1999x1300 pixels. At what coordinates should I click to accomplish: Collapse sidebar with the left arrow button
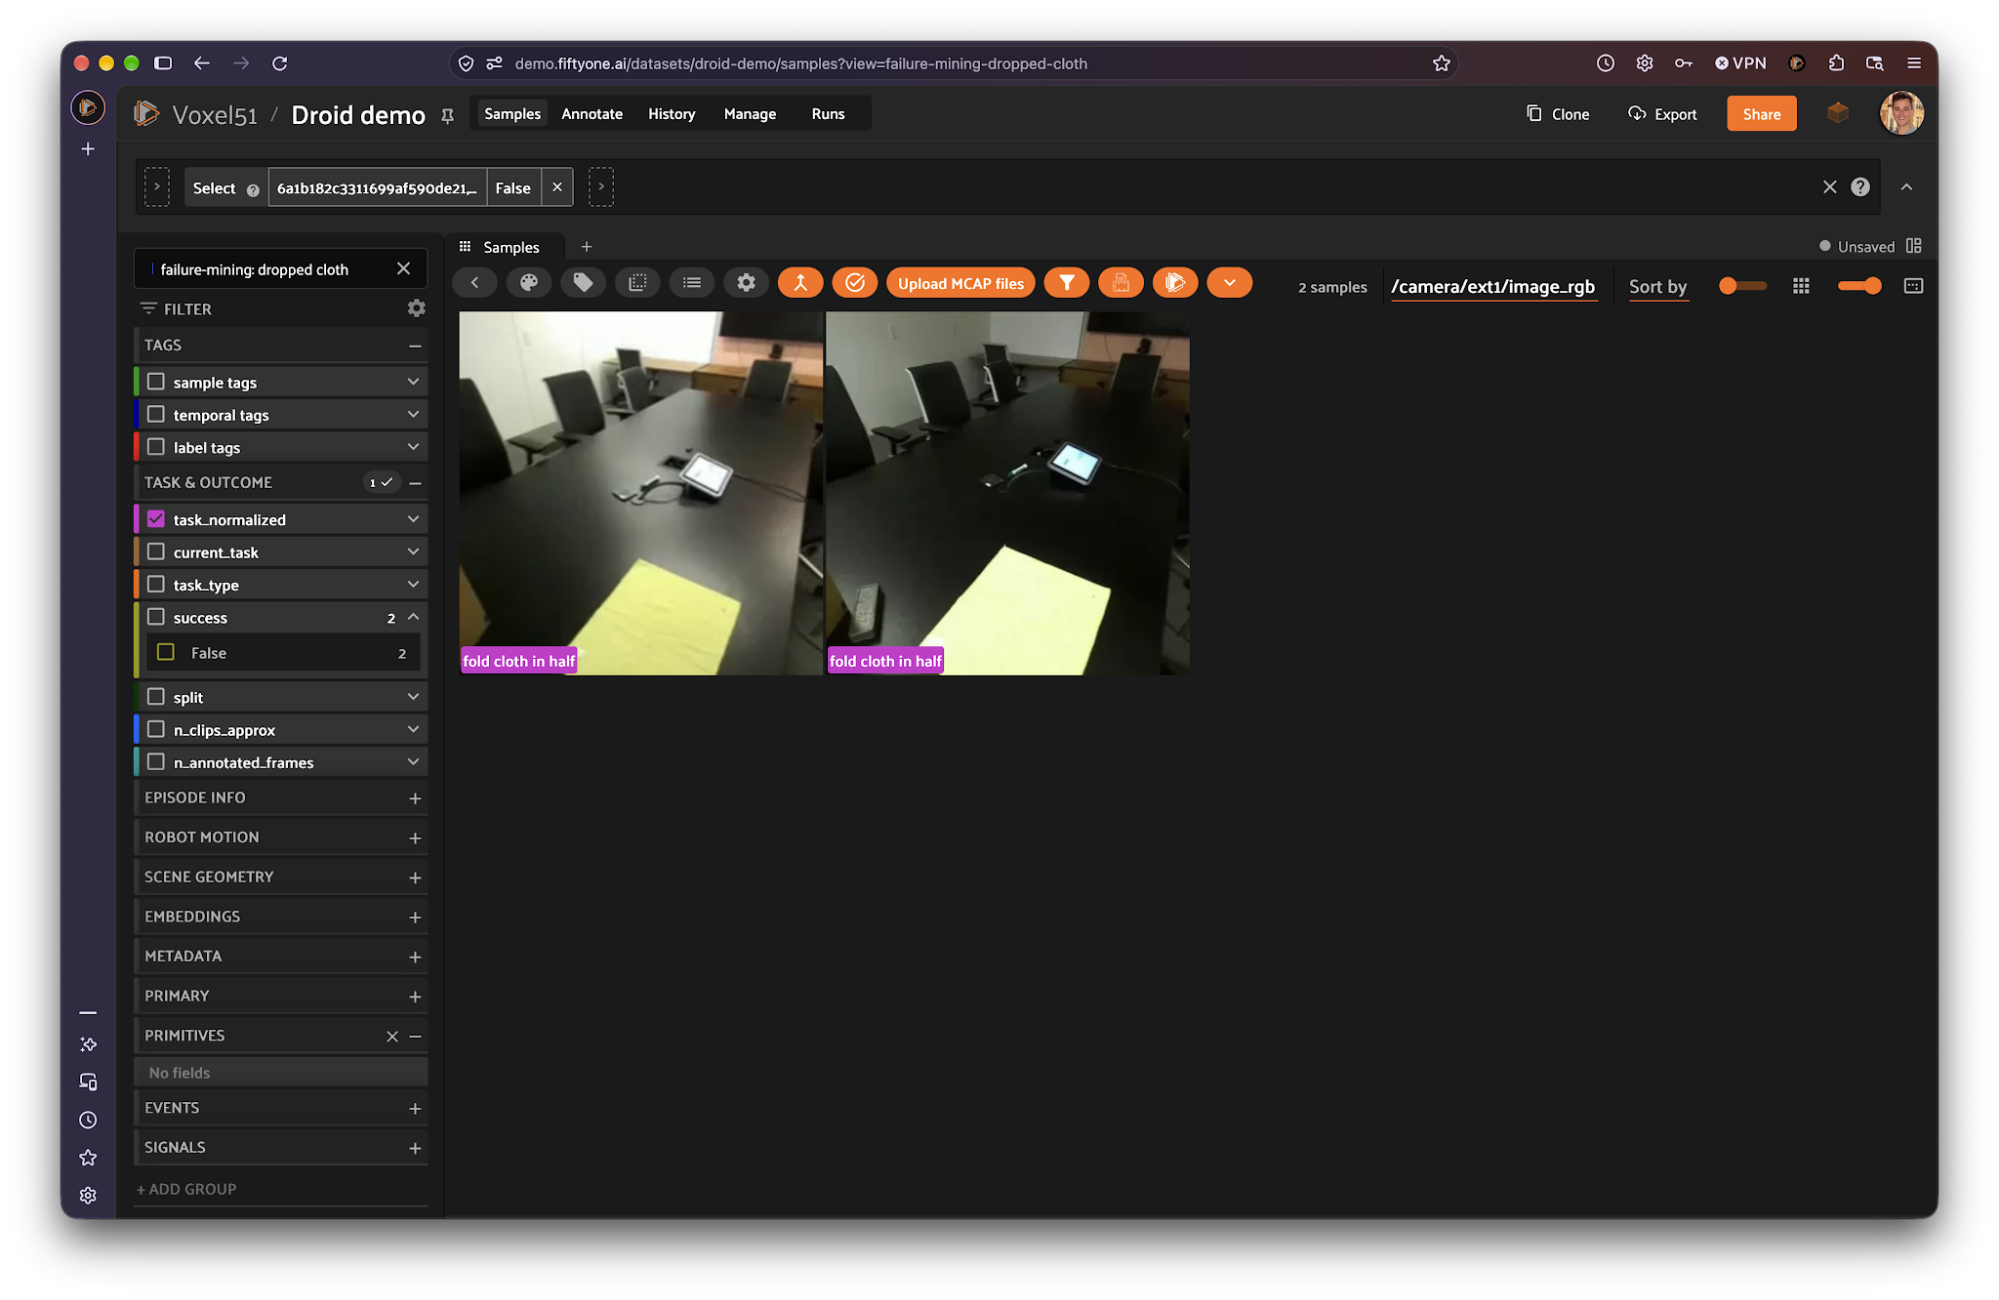point(475,283)
